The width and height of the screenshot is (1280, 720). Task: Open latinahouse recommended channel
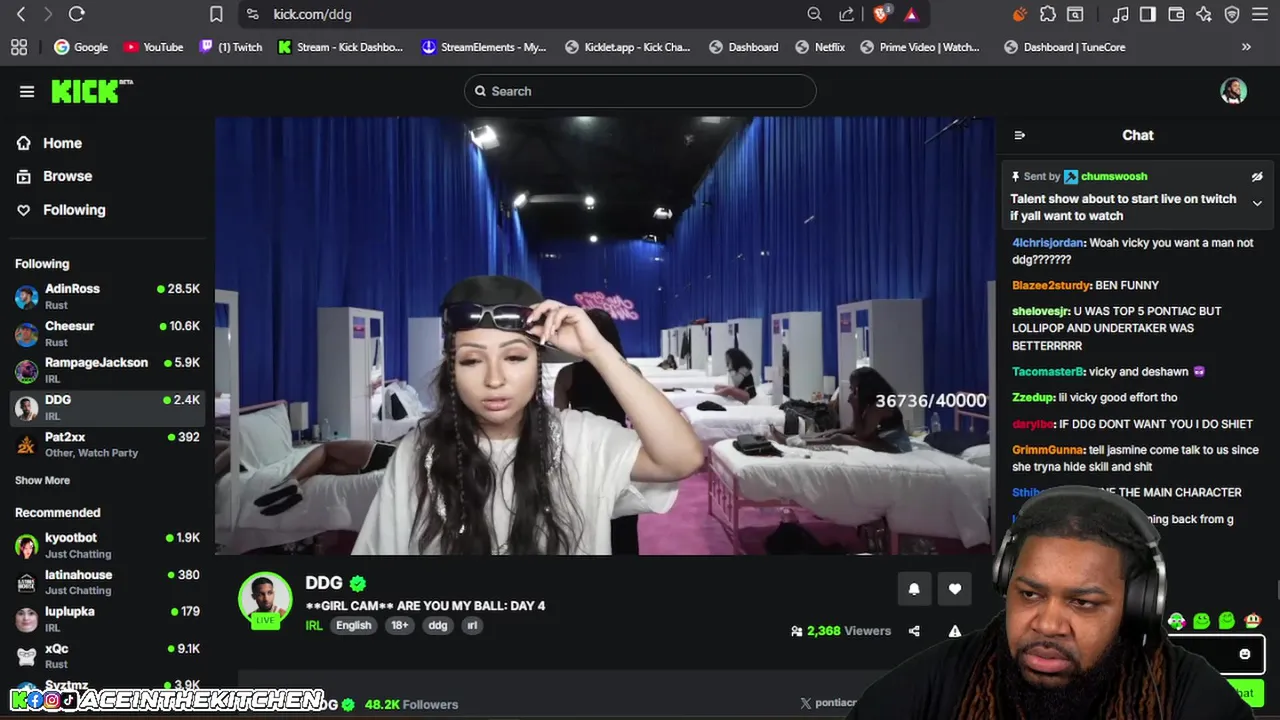(x=107, y=582)
